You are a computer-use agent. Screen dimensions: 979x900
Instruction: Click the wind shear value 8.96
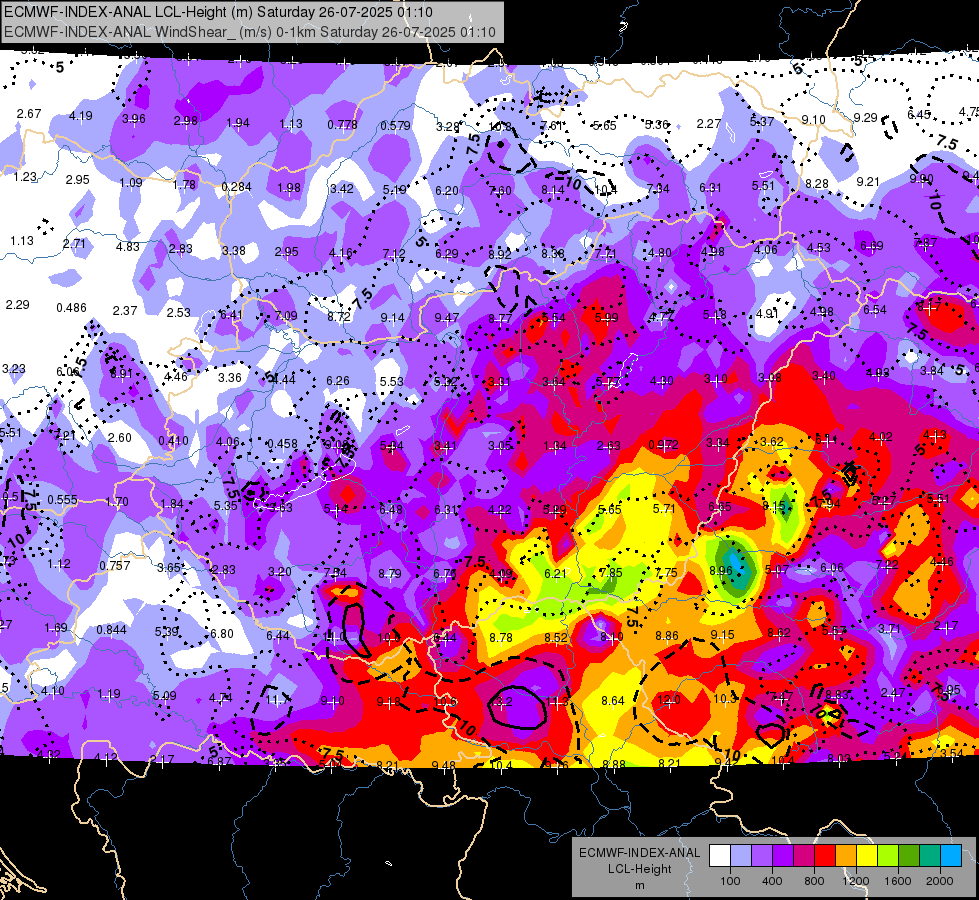[x=721, y=570]
